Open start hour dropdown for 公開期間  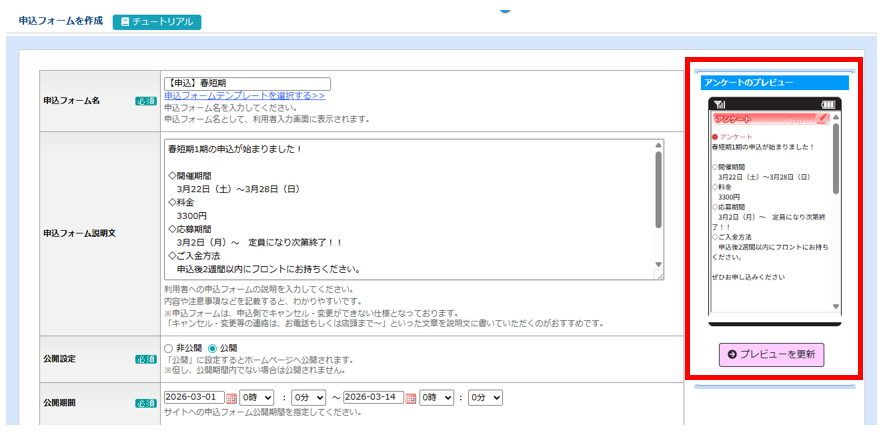(256, 397)
